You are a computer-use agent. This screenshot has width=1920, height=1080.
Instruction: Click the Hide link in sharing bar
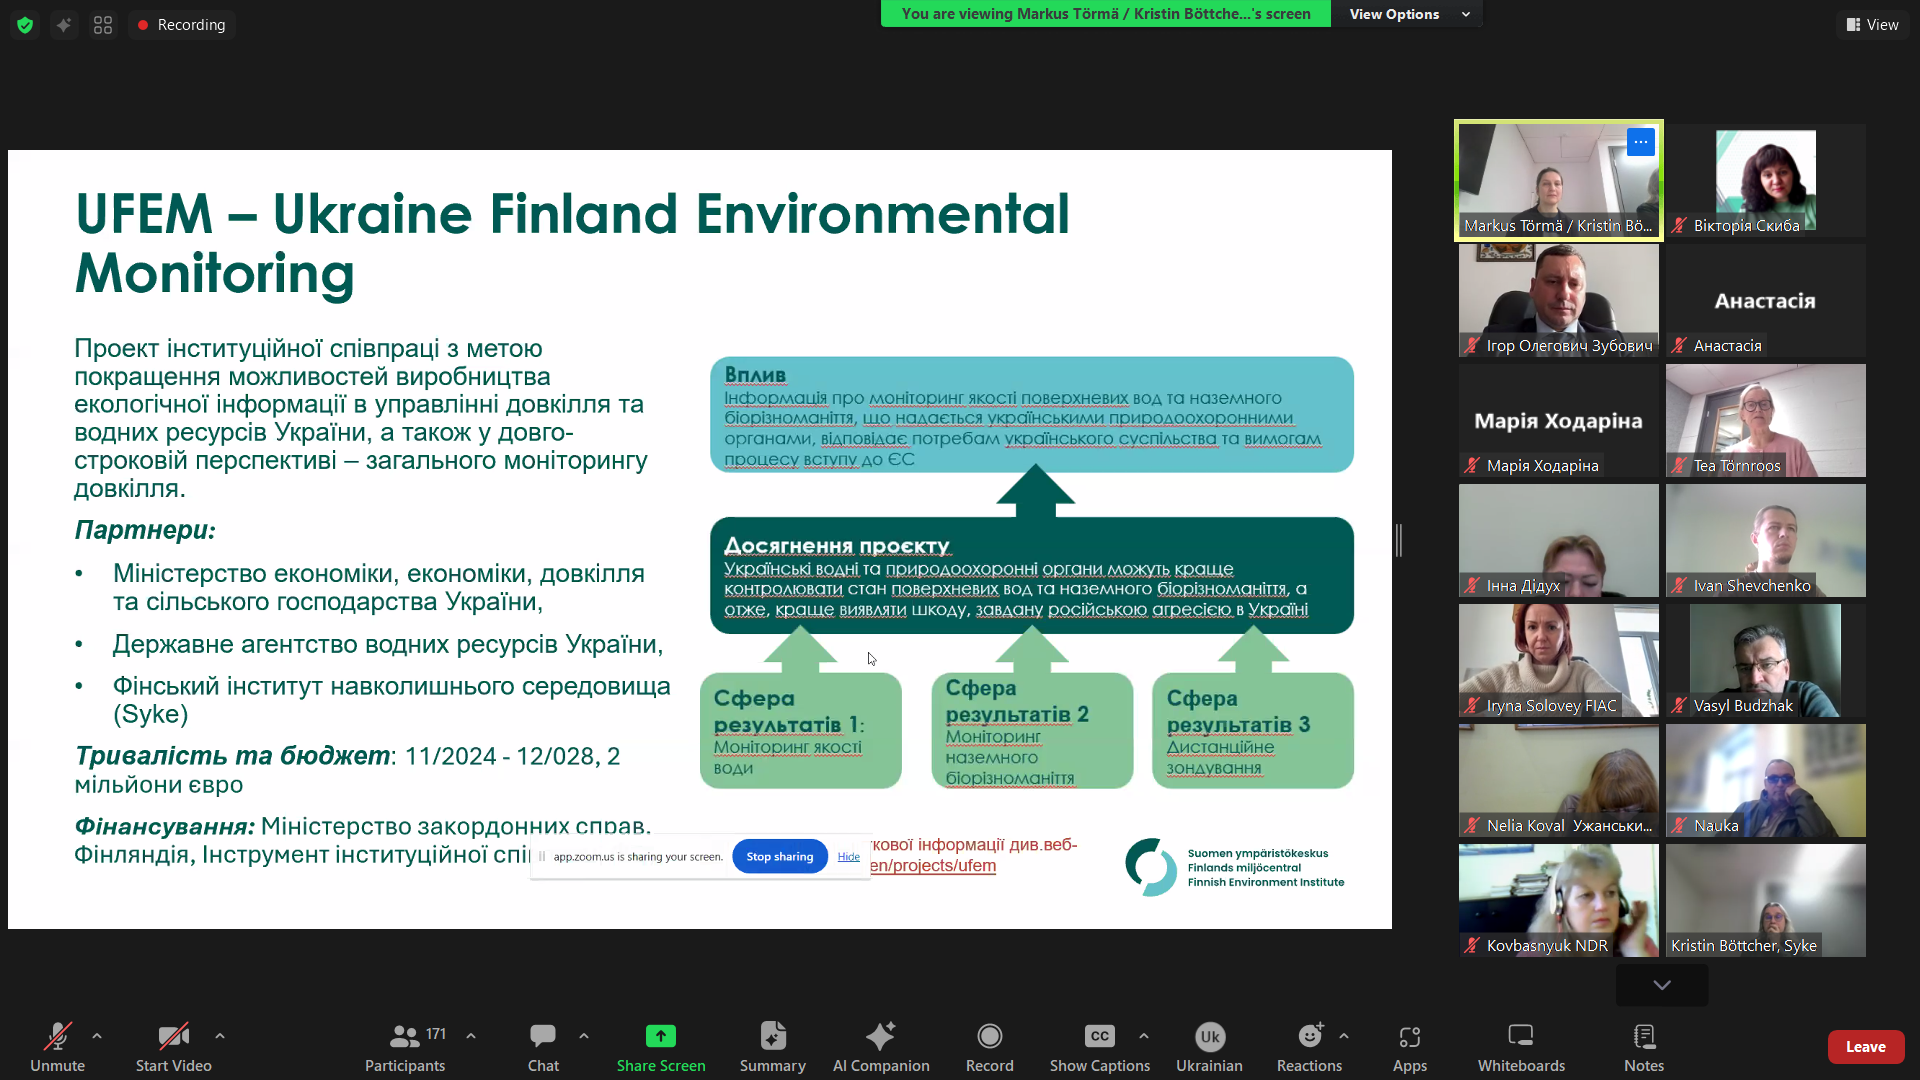point(848,857)
